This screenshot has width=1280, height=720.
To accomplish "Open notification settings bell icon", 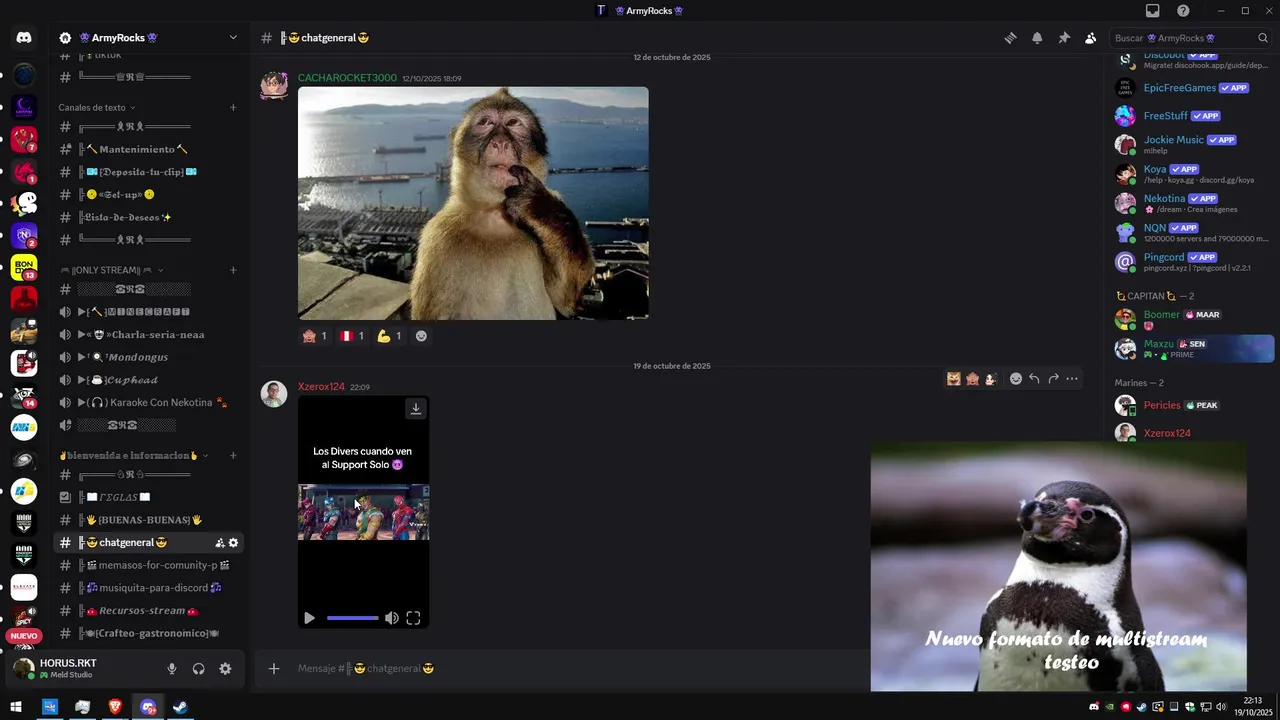I will 1037,38.
